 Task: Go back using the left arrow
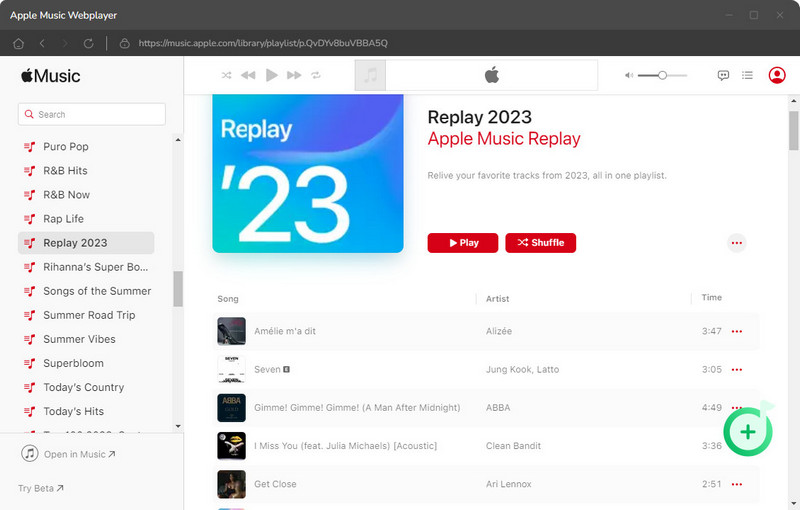coord(42,43)
